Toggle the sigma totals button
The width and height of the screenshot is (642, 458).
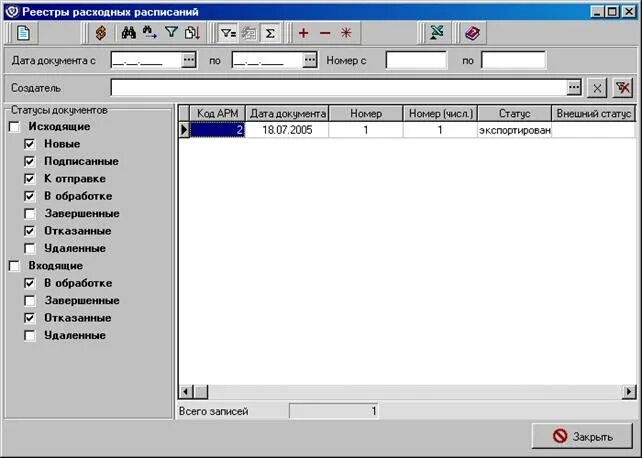click(x=270, y=33)
